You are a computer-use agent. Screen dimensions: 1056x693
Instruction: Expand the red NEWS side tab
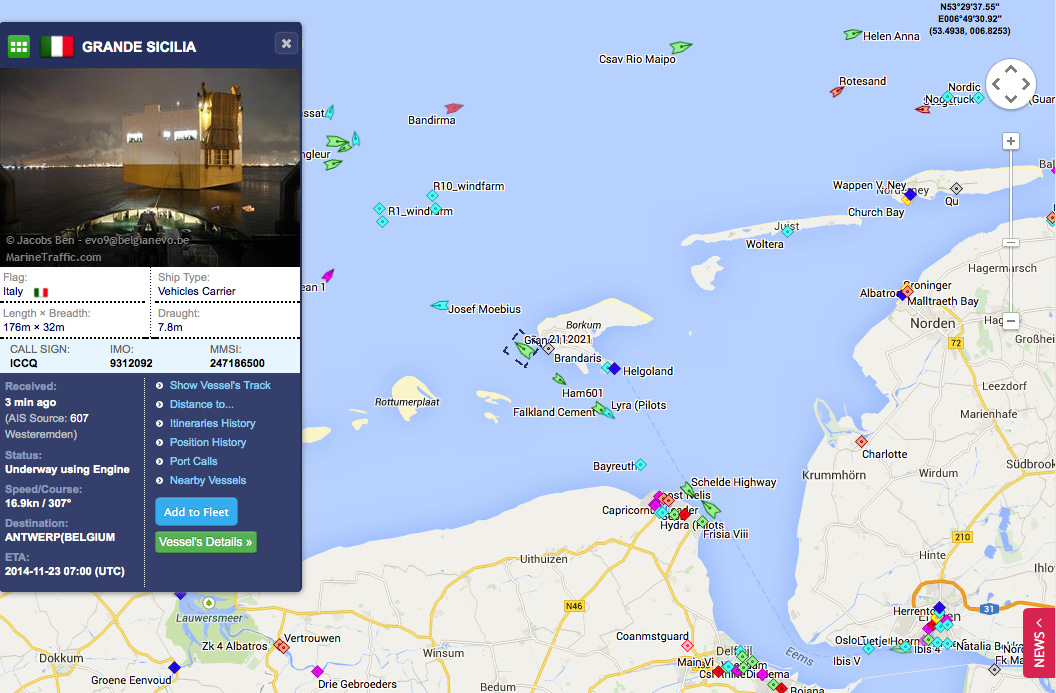1039,642
